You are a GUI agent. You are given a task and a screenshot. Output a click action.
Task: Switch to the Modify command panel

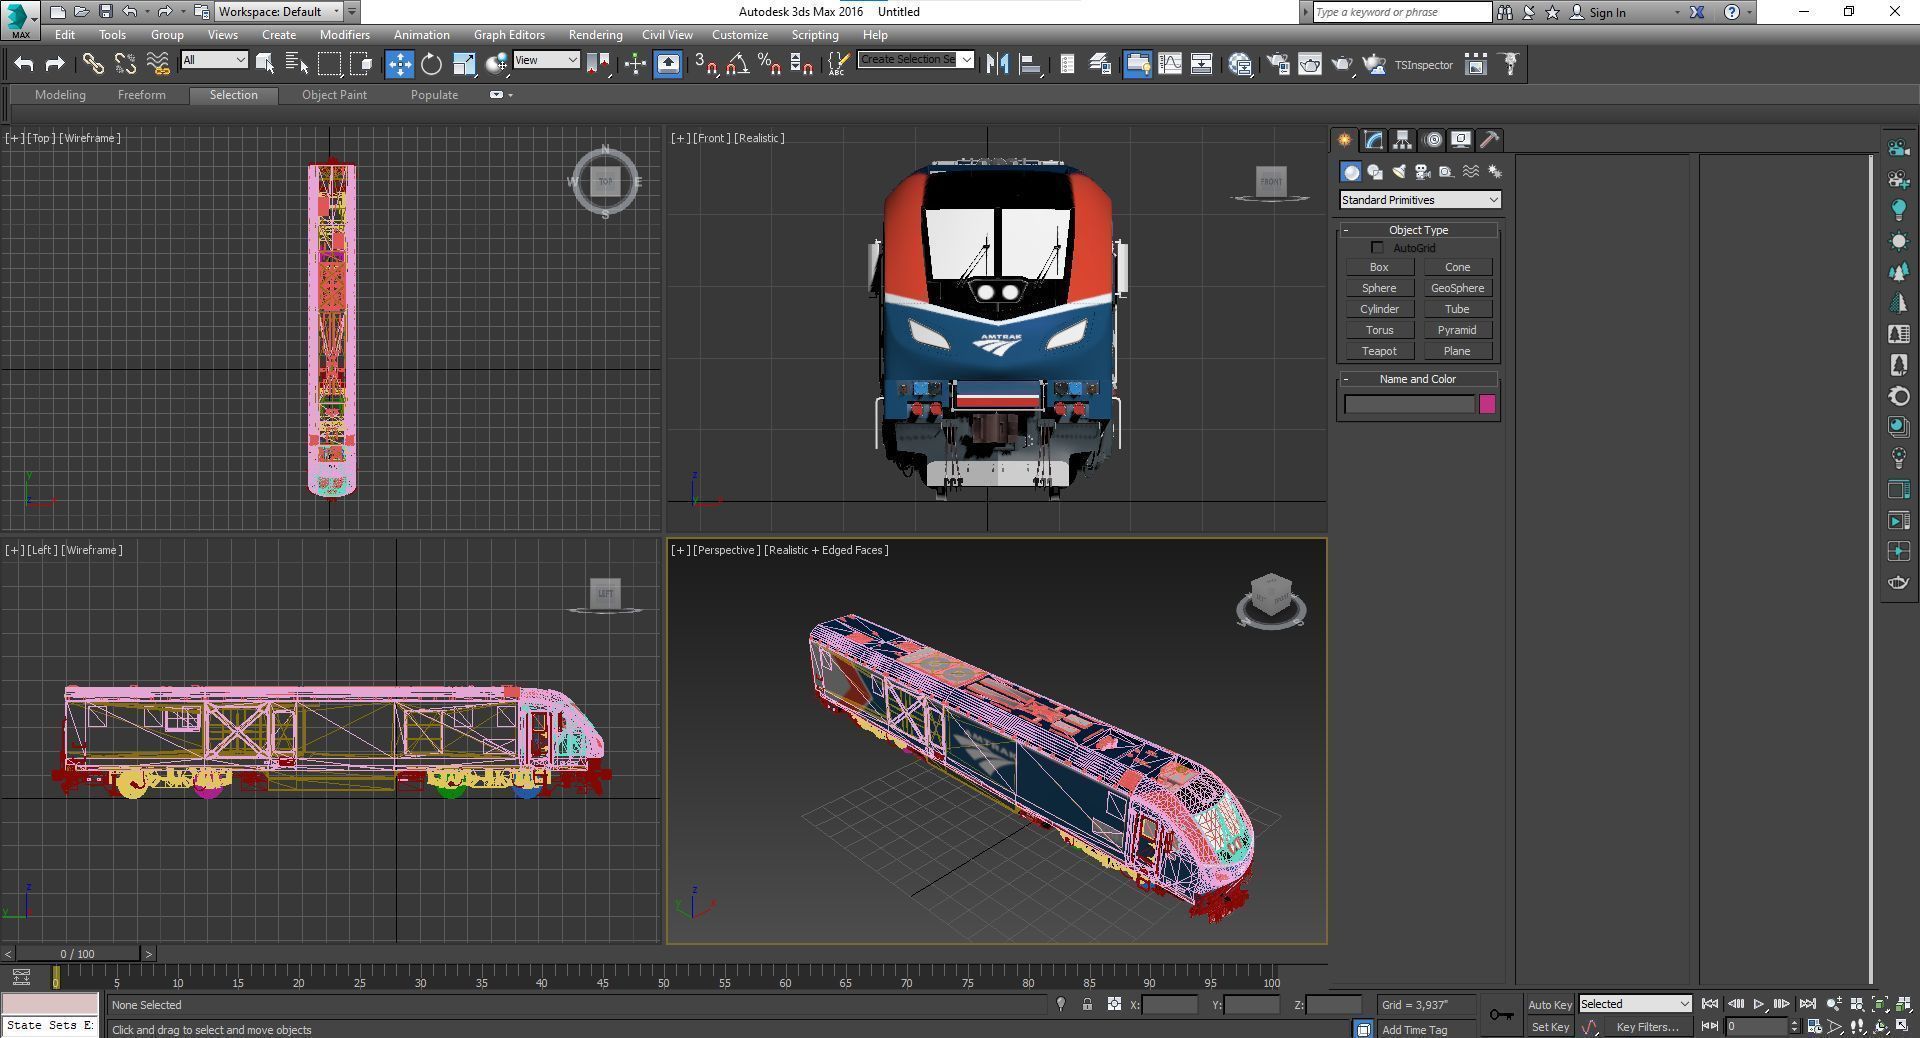tap(1373, 140)
